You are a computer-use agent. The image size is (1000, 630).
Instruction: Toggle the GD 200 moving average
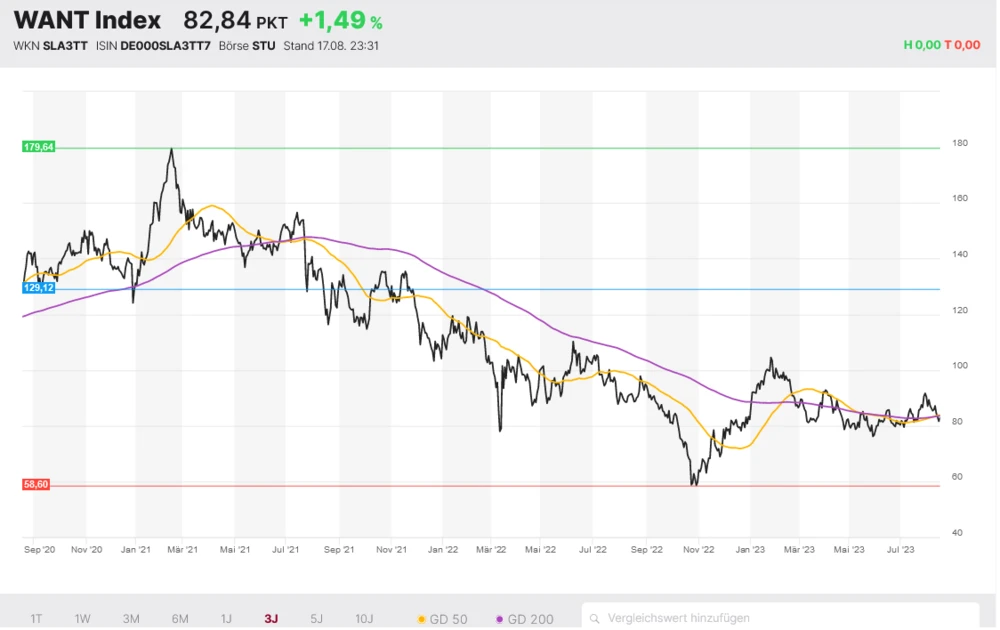(524, 619)
